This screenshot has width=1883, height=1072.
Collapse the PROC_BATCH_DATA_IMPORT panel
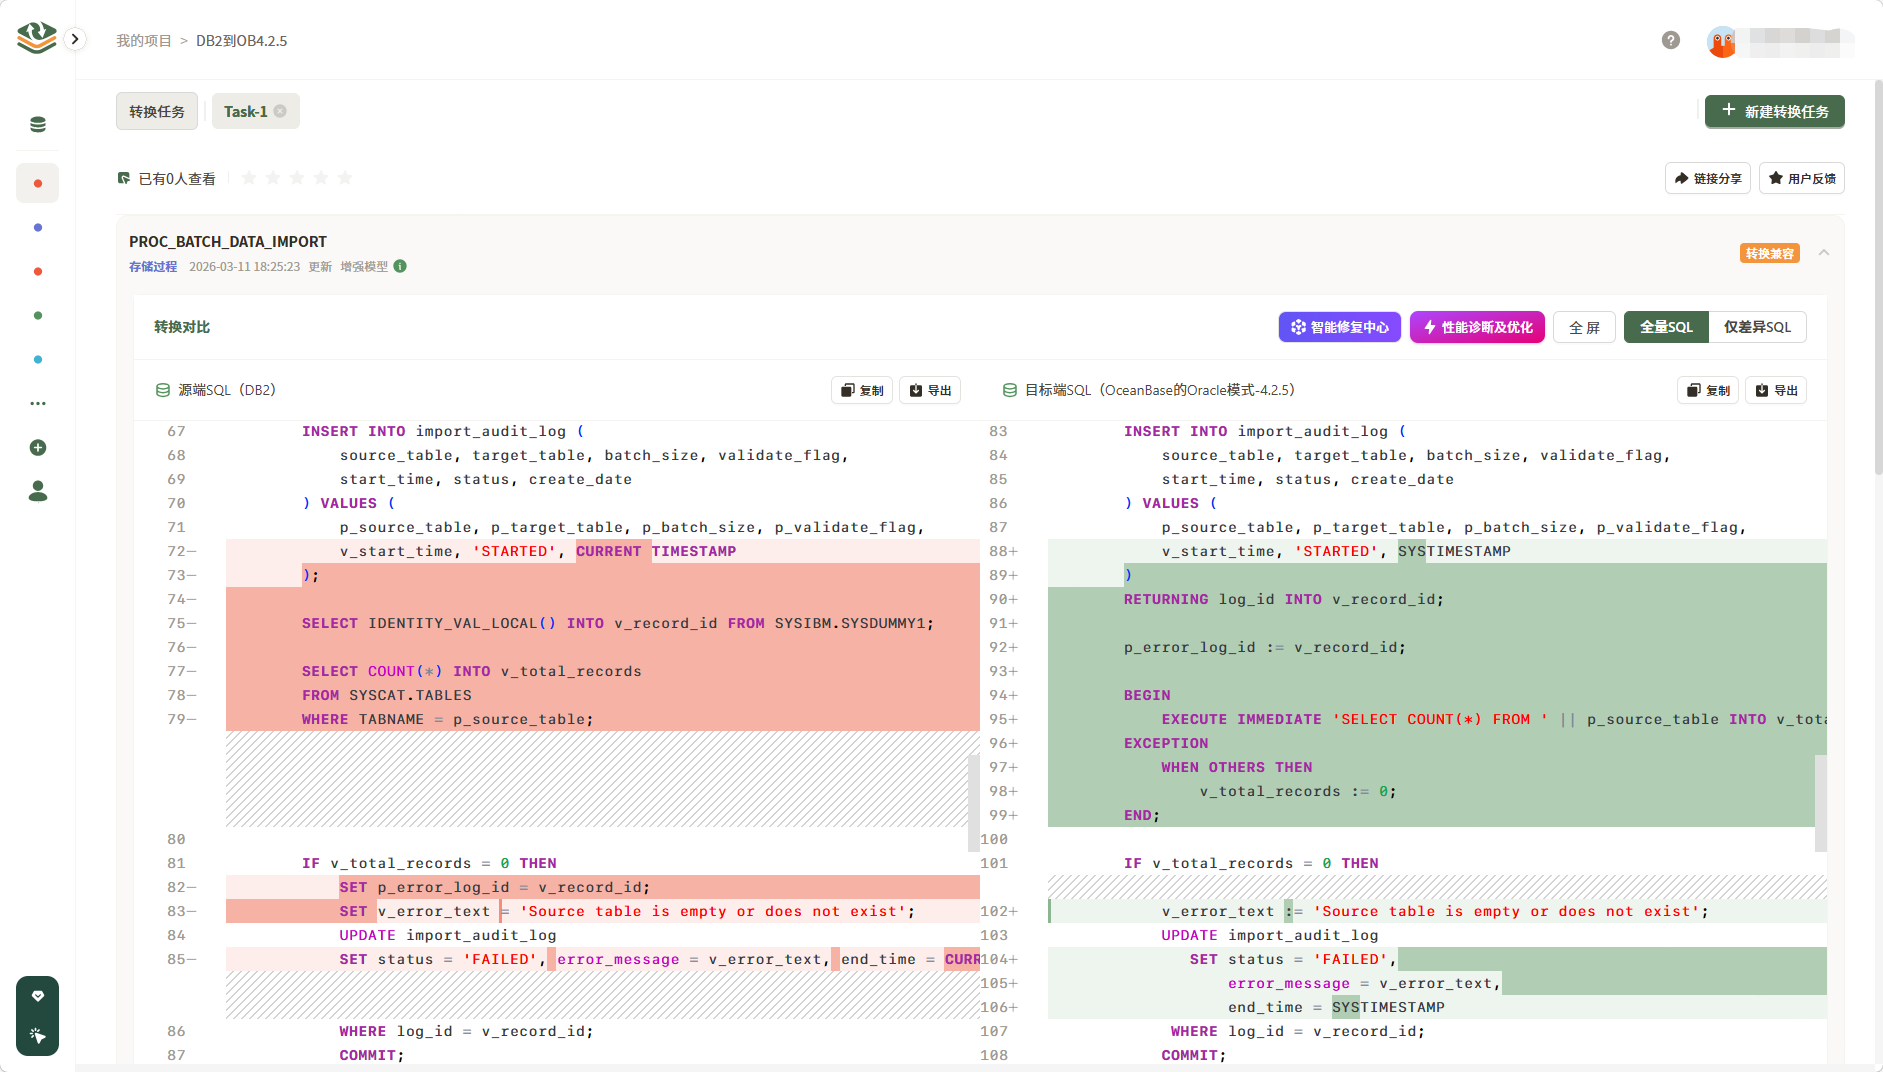click(x=1824, y=253)
